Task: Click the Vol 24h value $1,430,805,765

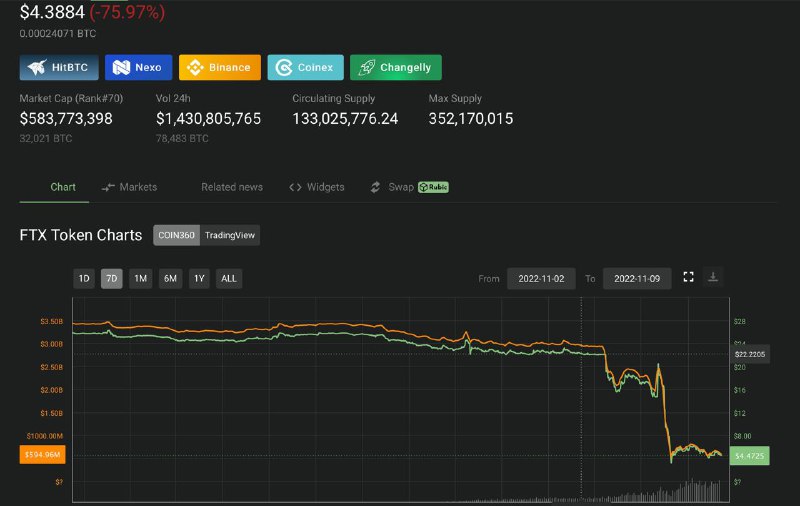Action: (208, 118)
